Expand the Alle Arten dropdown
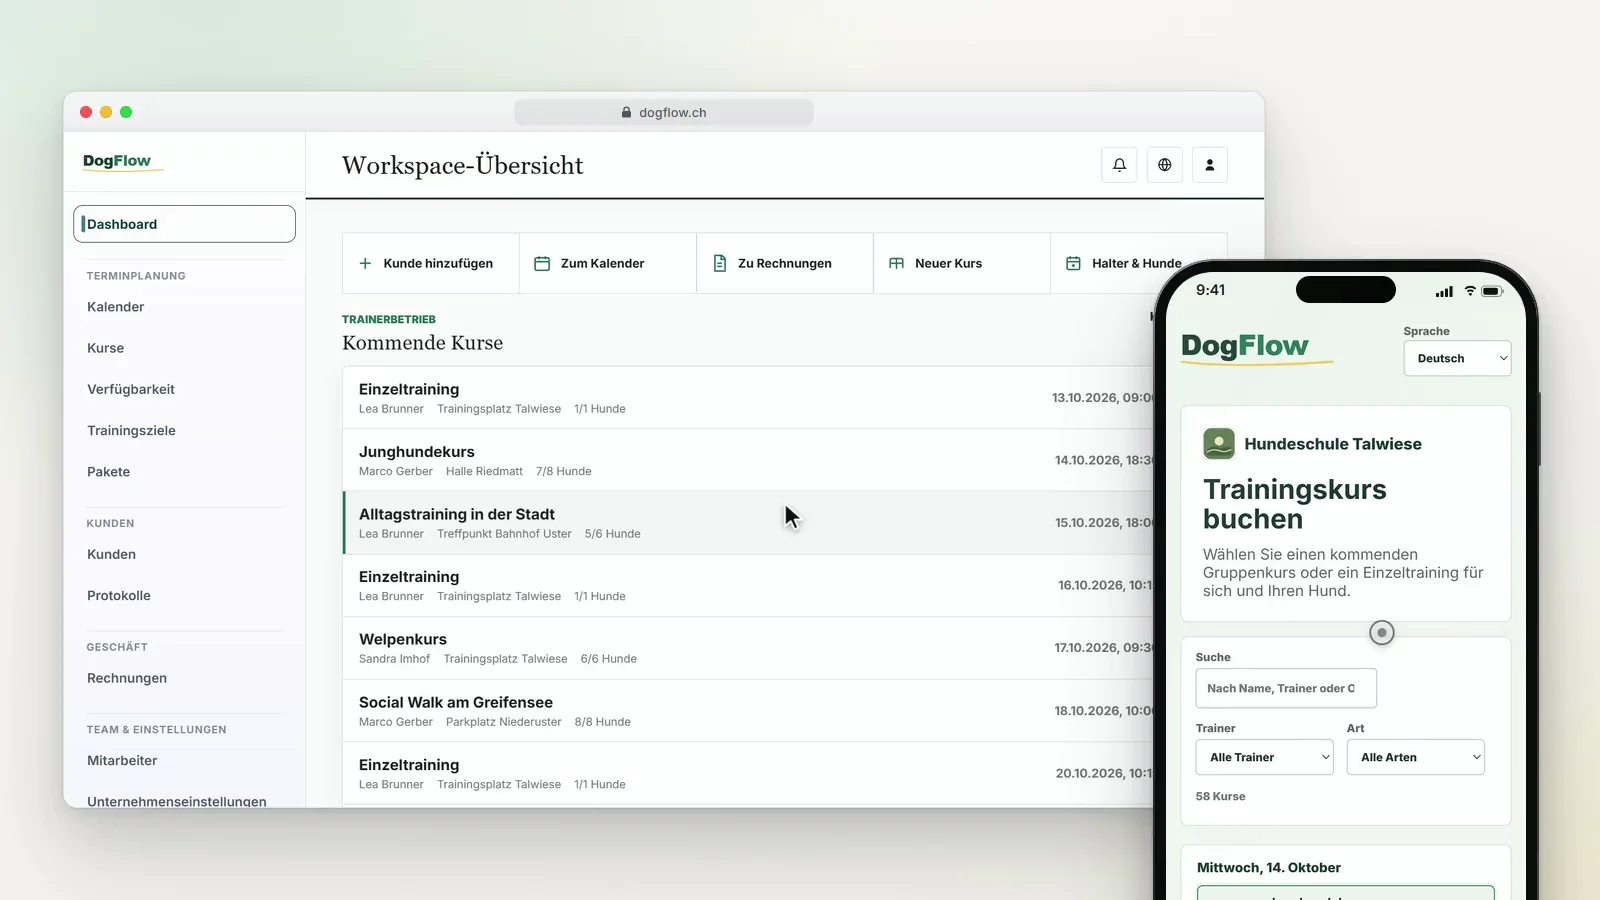The image size is (1600, 900). pos(1416,757)
